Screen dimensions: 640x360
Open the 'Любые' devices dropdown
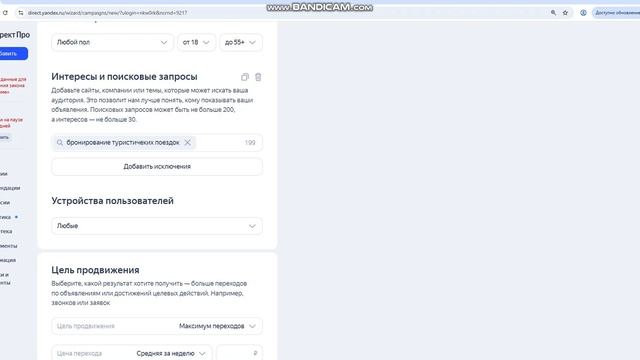tap(157, 226)
